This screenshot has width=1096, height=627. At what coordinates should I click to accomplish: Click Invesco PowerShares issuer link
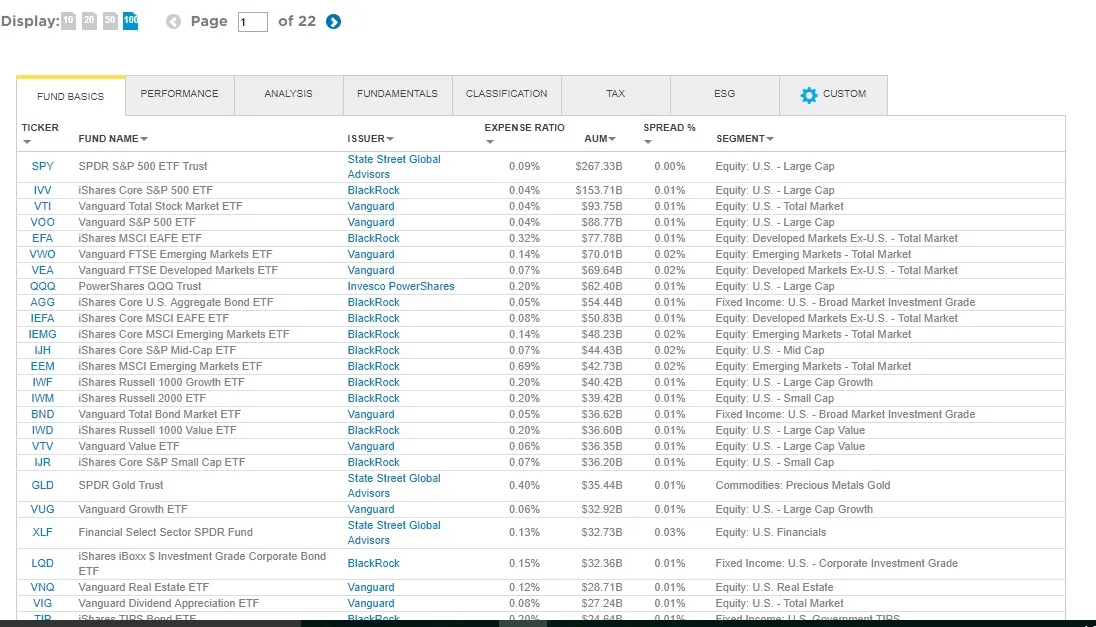coord(401,287)
